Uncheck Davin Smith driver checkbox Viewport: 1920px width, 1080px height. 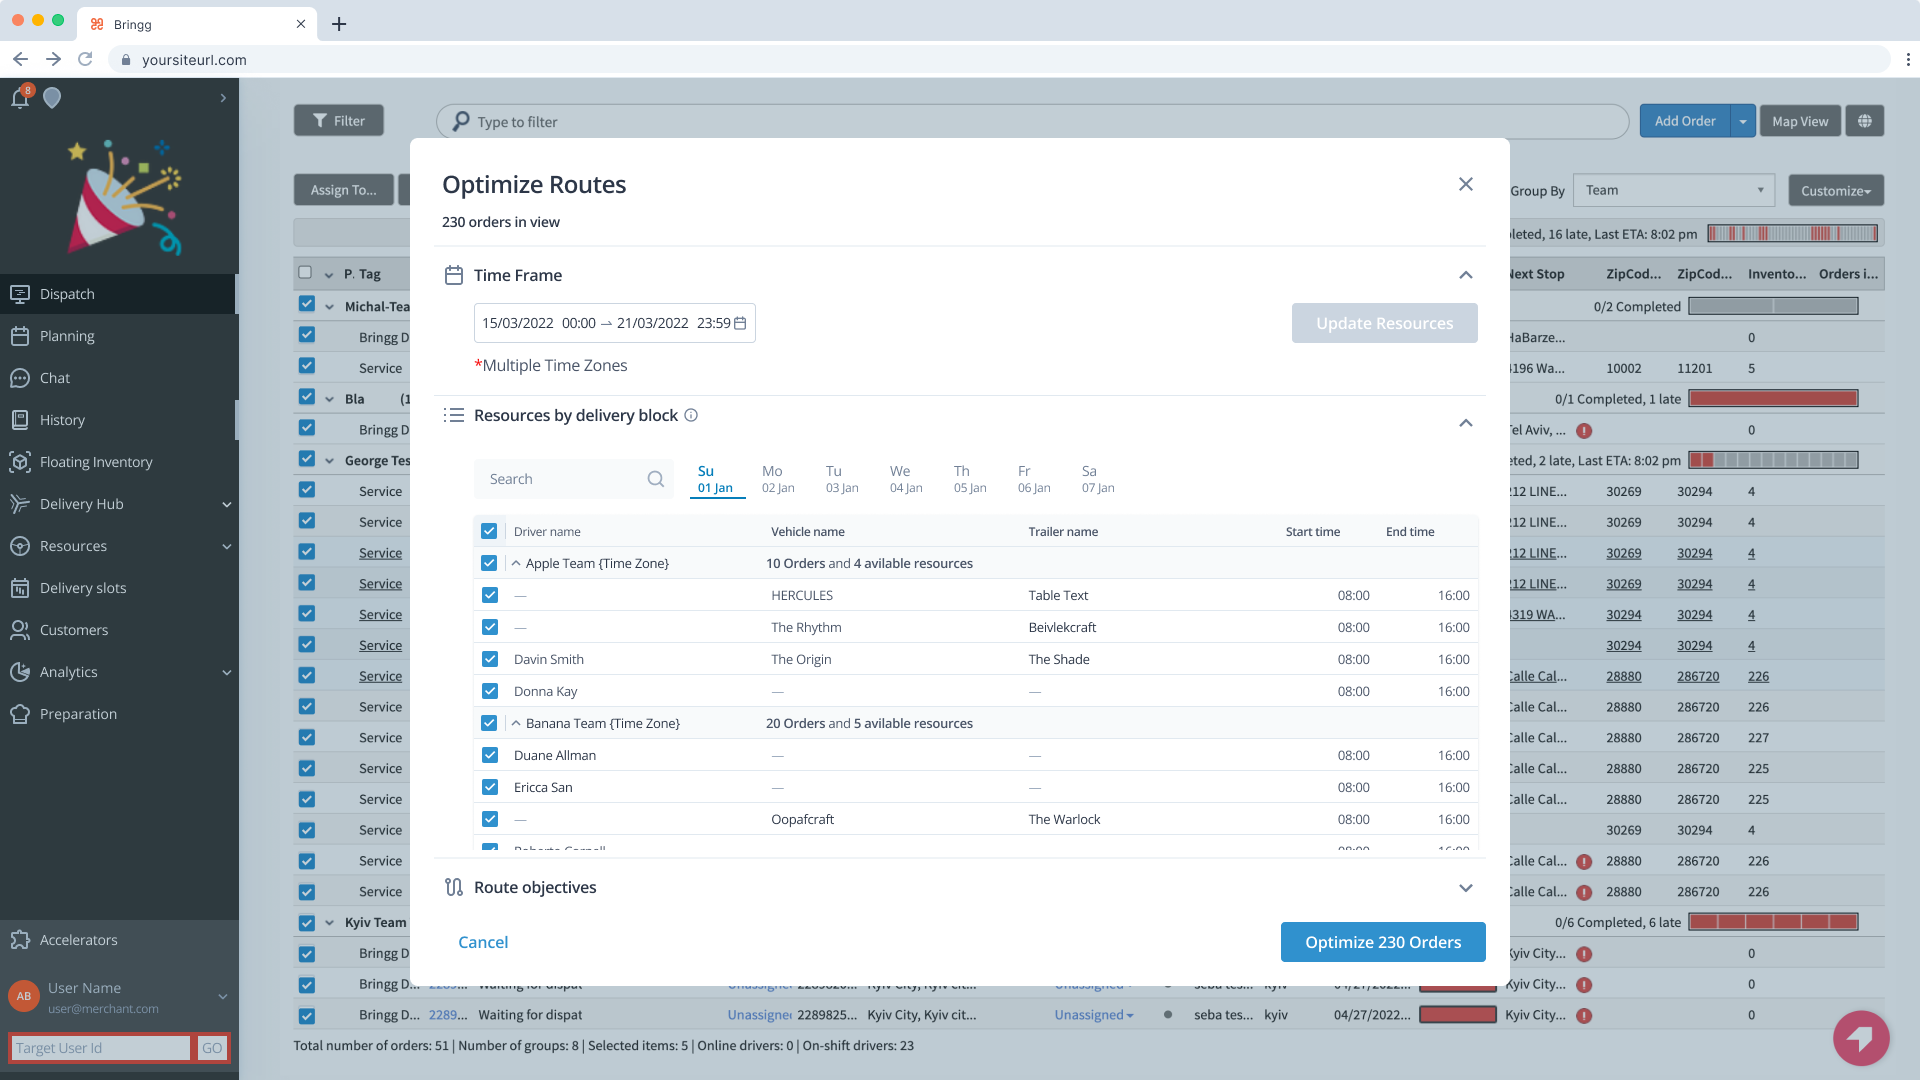point(490,659)
